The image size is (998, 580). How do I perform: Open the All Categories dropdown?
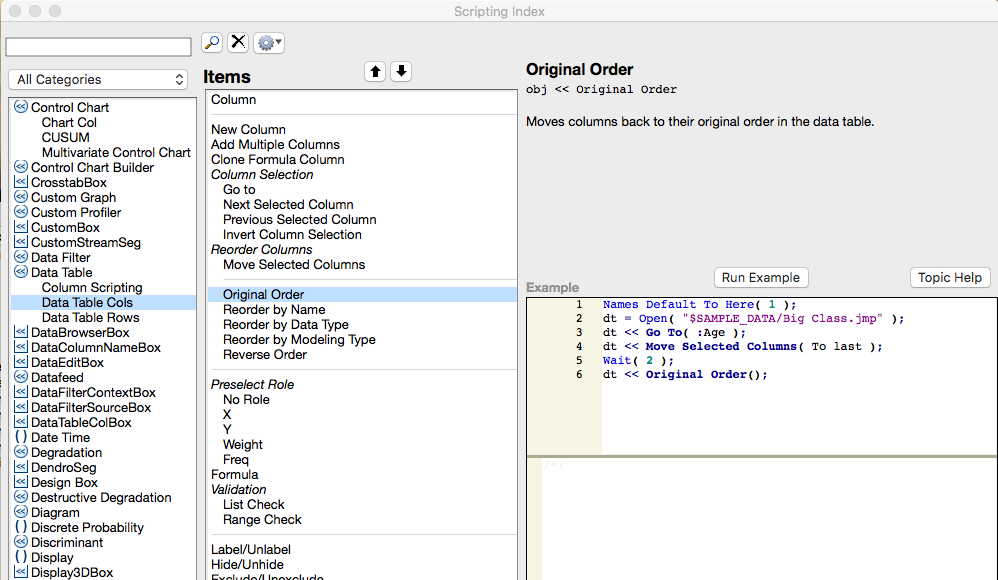point(98,79)
